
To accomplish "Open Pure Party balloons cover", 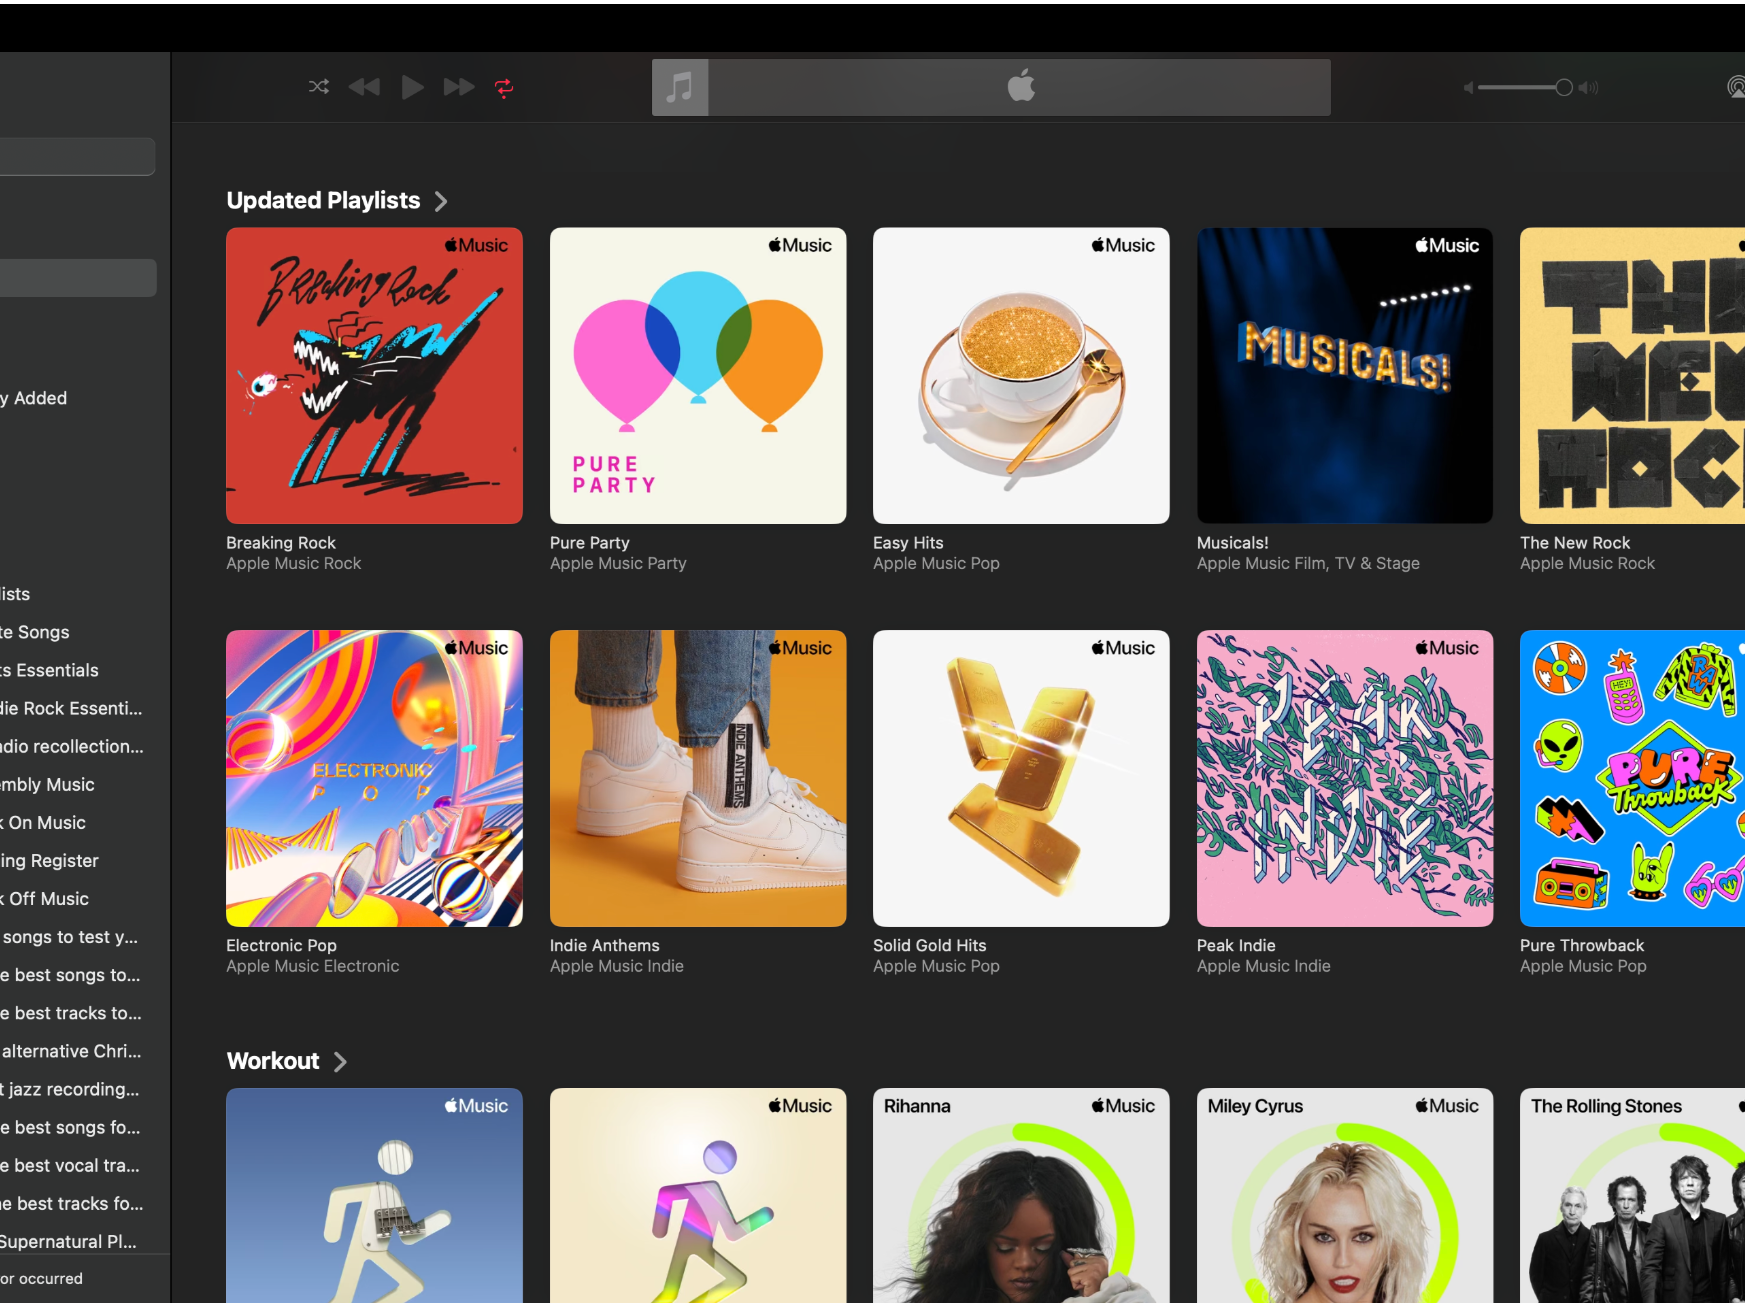I will pyautogui.click(x=698, y=375).
